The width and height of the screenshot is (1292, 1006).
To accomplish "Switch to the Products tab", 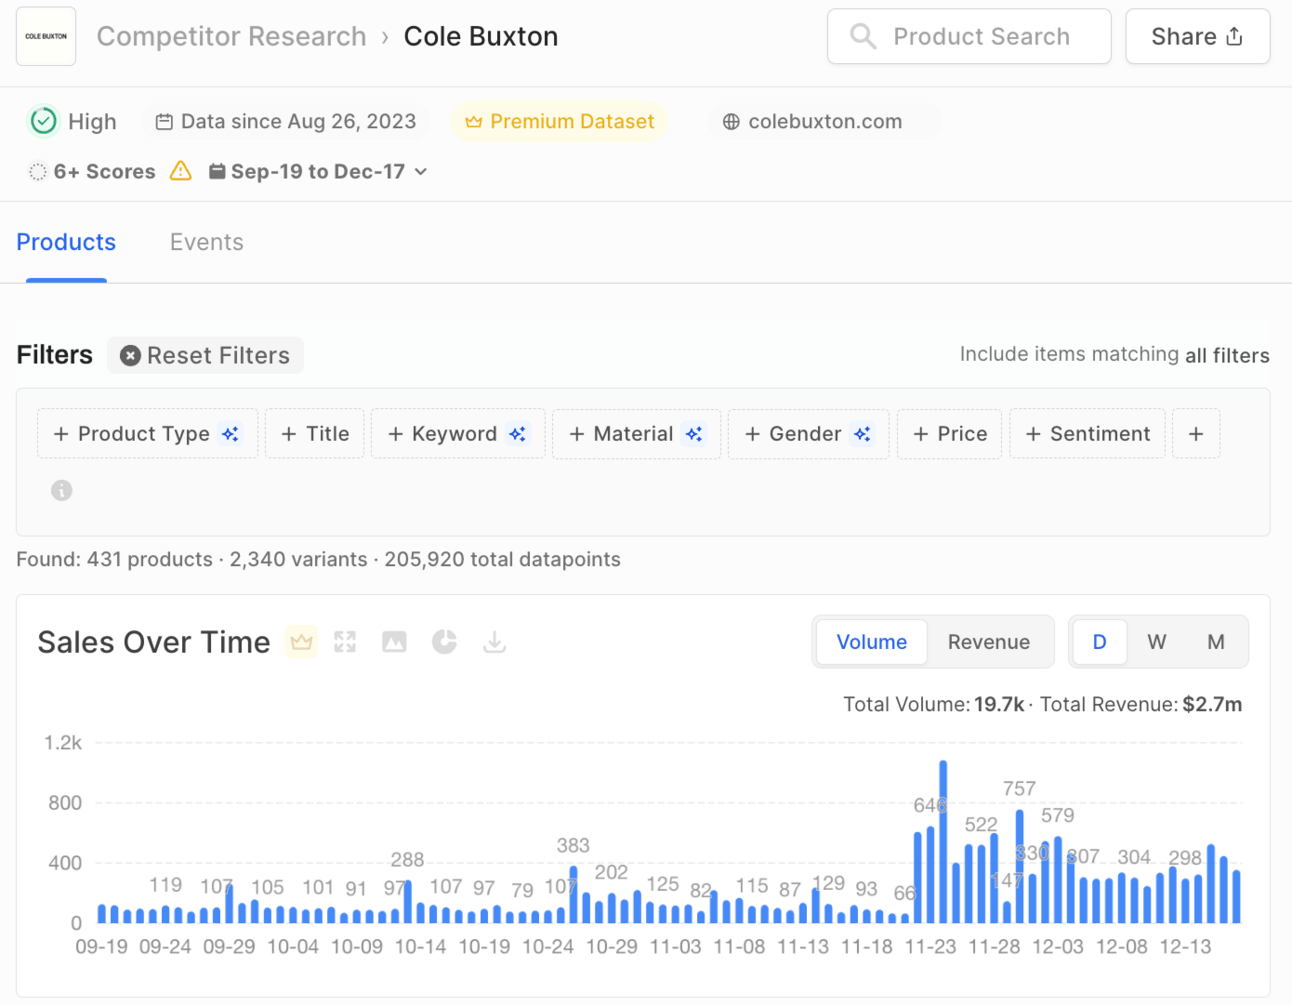I will click(66, 242).
